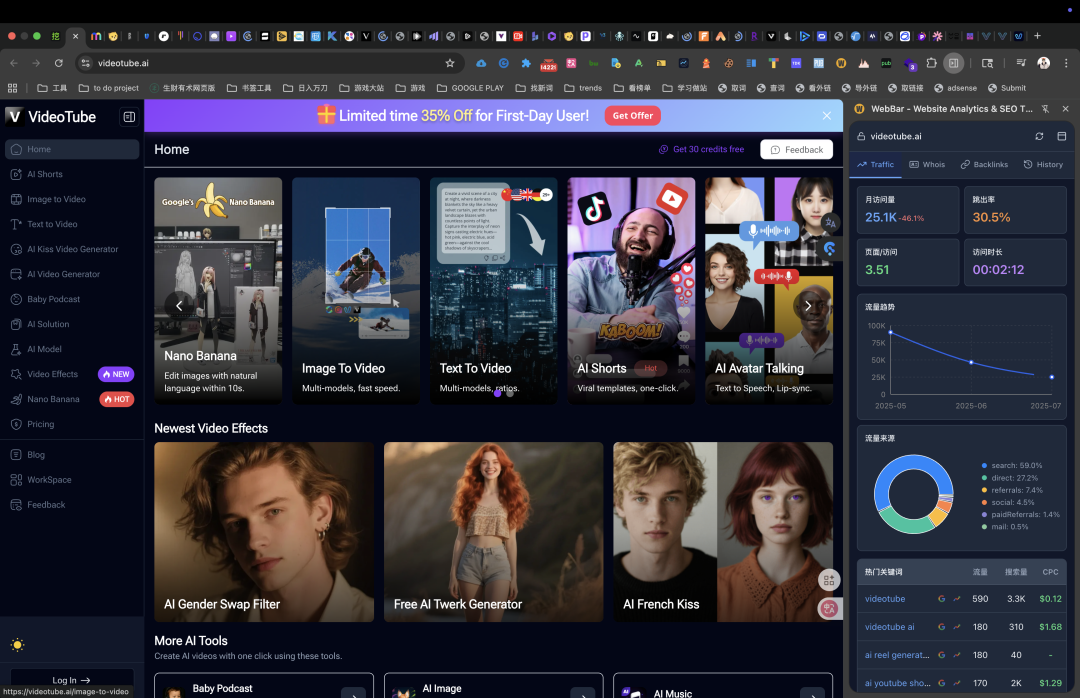Close the WebBar side panel

[x=1066, y=109]
